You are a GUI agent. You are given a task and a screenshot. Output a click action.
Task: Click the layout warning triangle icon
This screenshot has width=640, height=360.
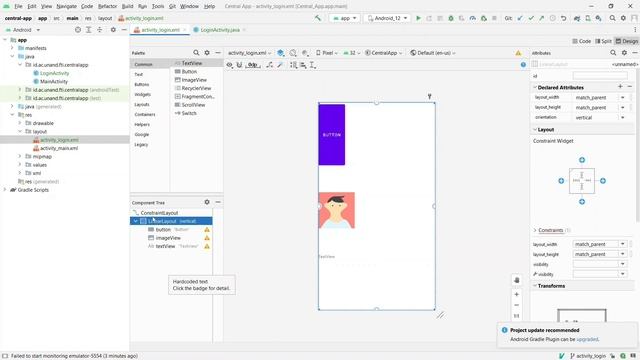pos(518,53)
